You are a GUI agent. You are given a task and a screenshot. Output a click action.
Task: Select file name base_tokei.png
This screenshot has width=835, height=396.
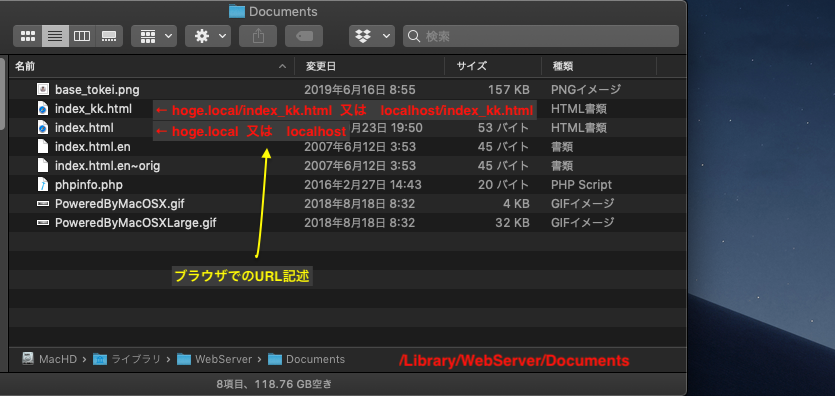[97, 89]
